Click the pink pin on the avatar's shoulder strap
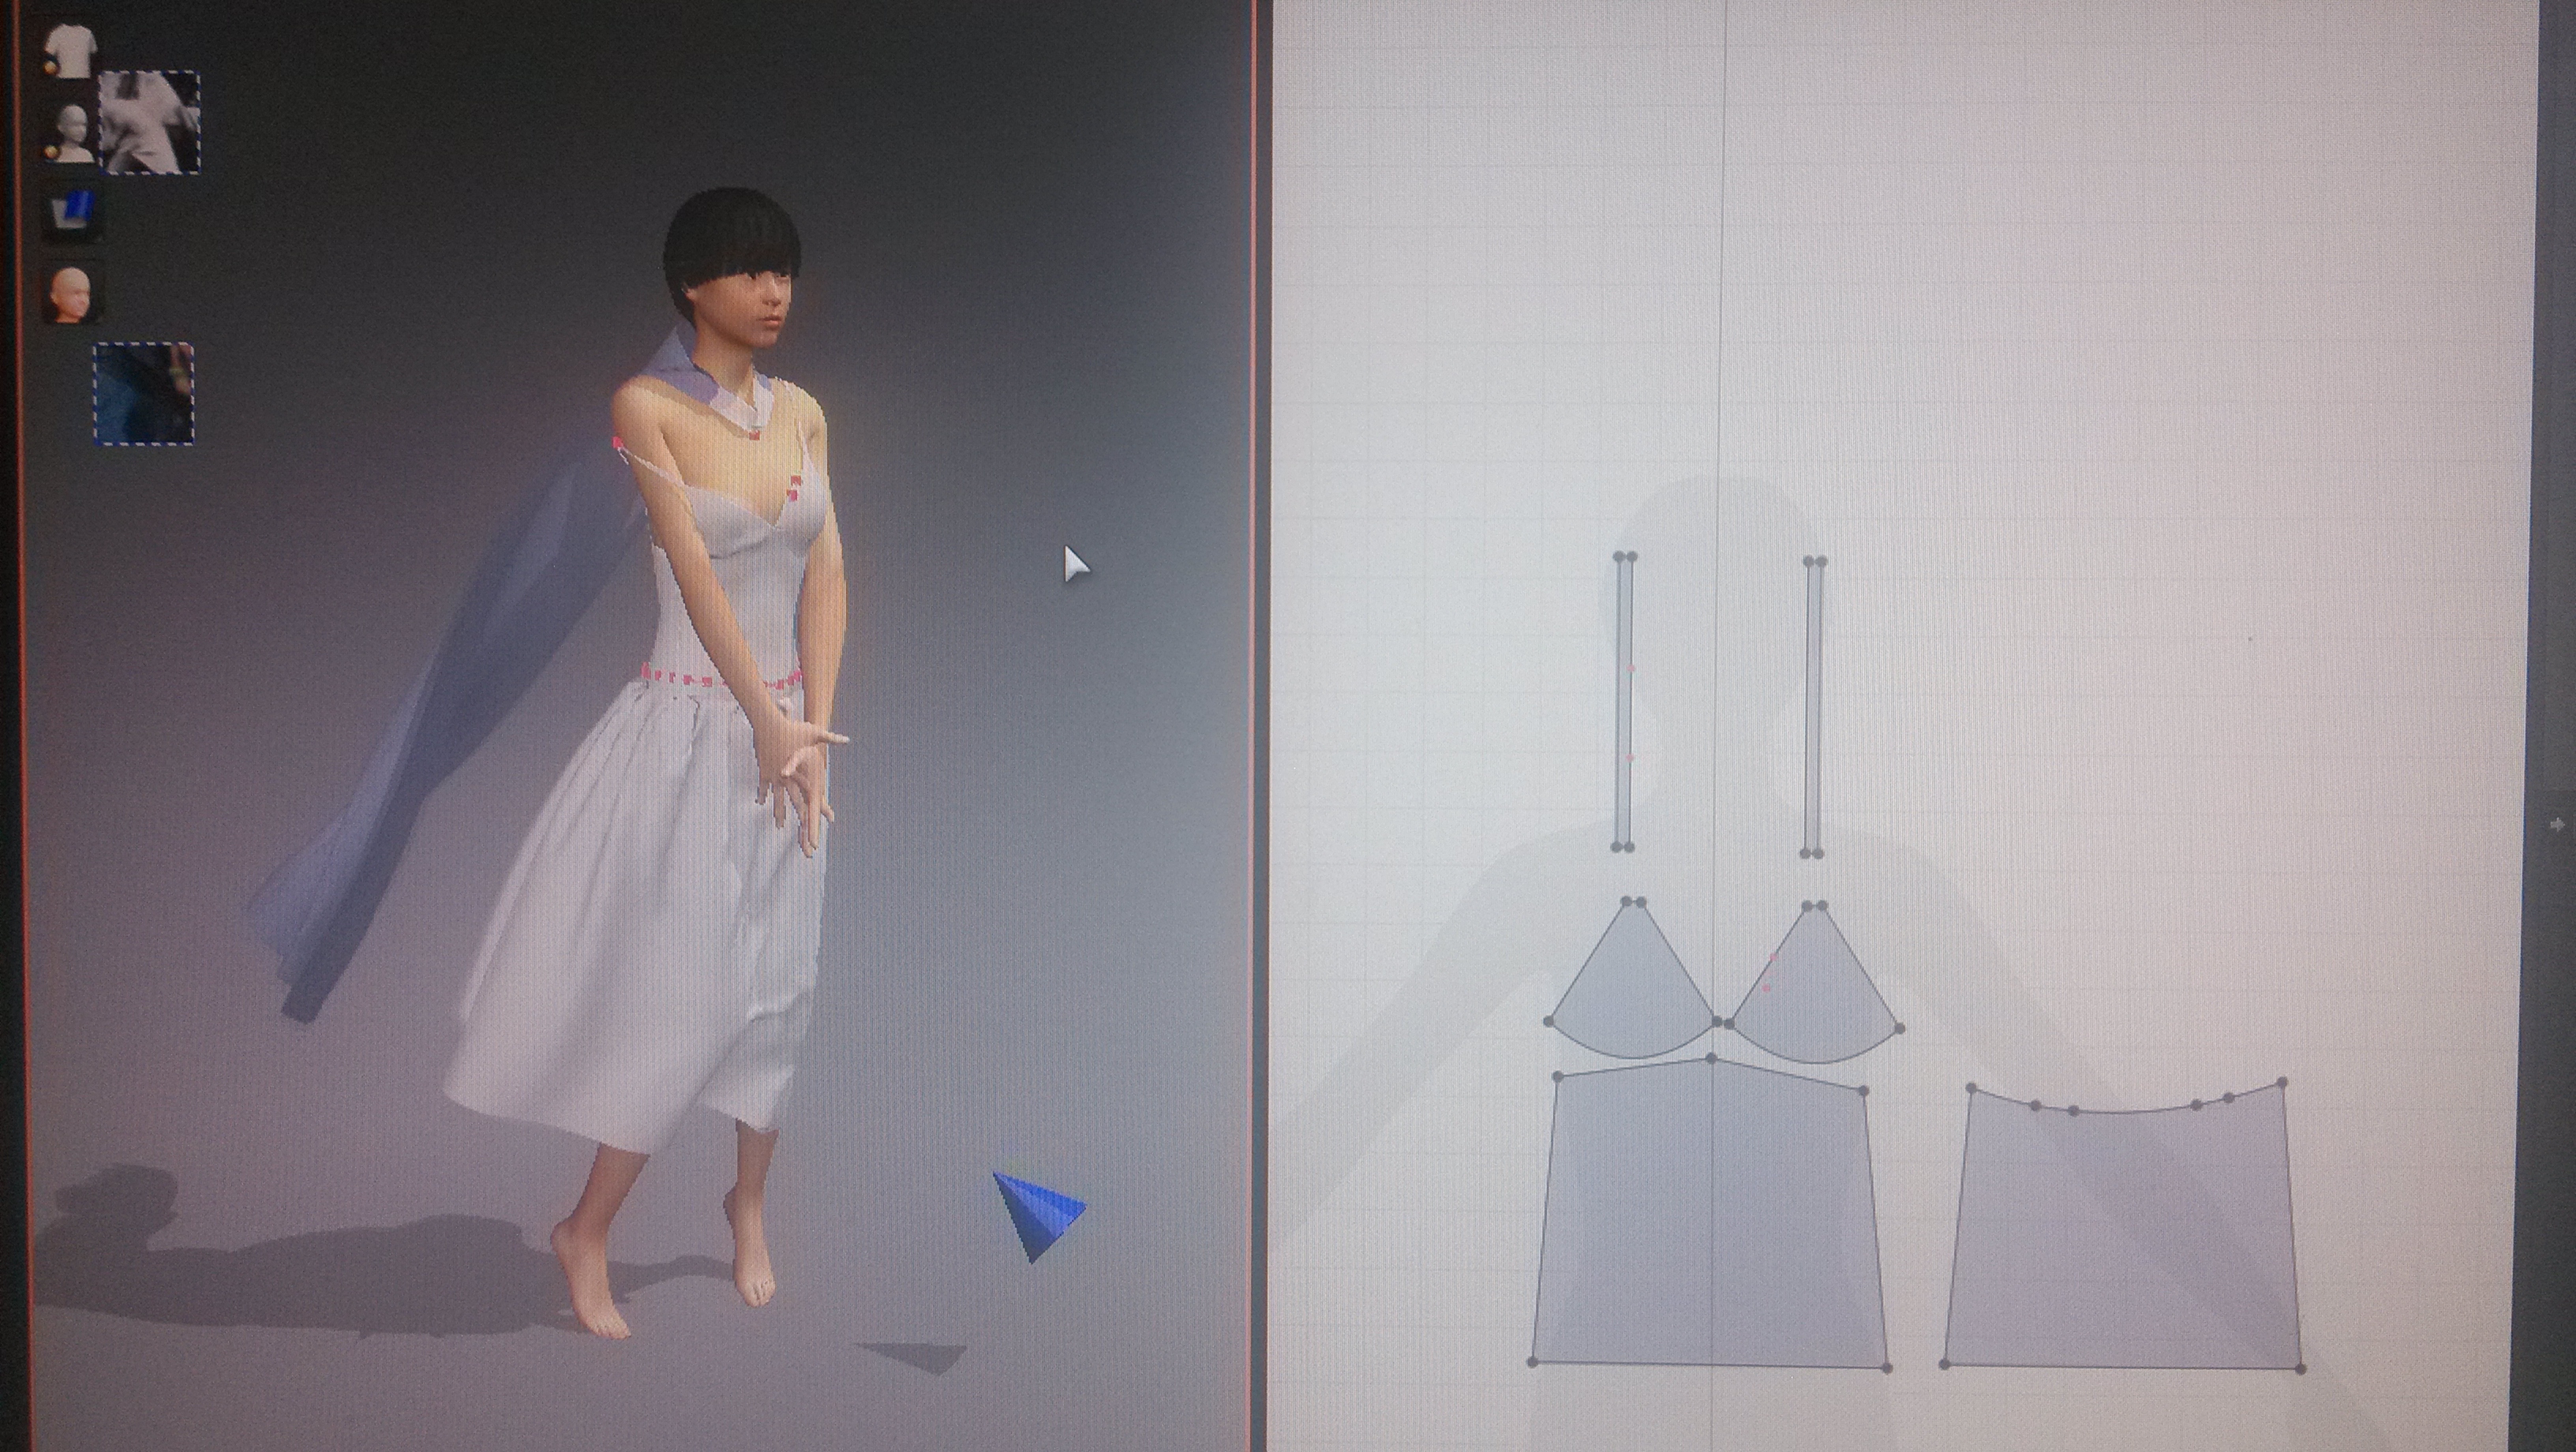Image resolution: width=2576 pixels, height=1452 pixels. tap(618, 443)
